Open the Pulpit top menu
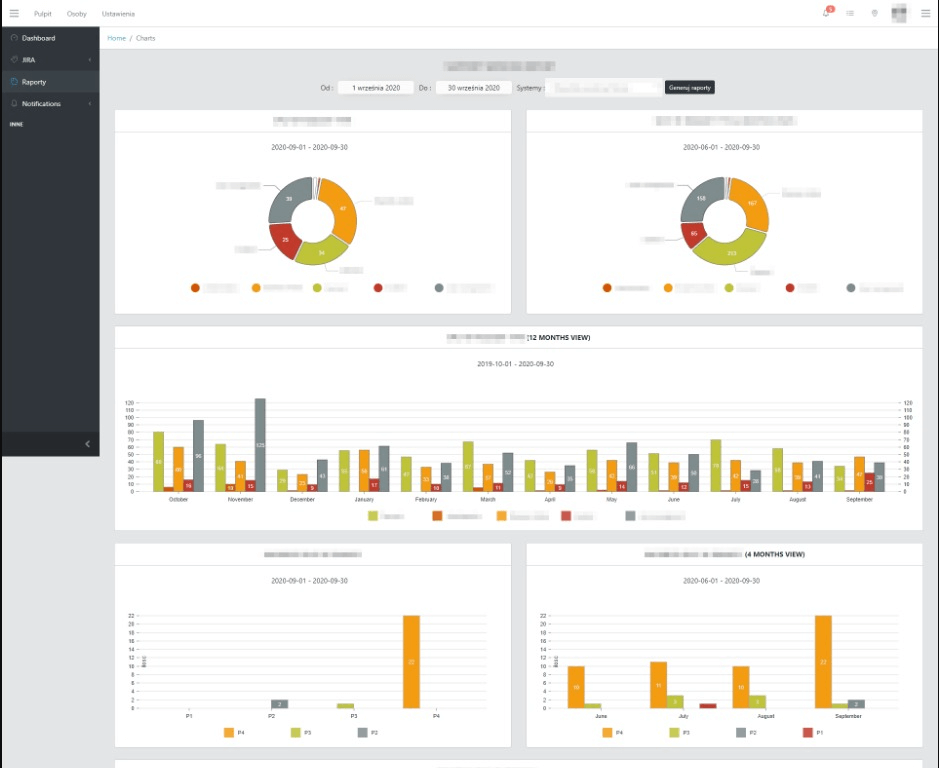This screenshot has height=768, width=939. (x=43, y=13)
